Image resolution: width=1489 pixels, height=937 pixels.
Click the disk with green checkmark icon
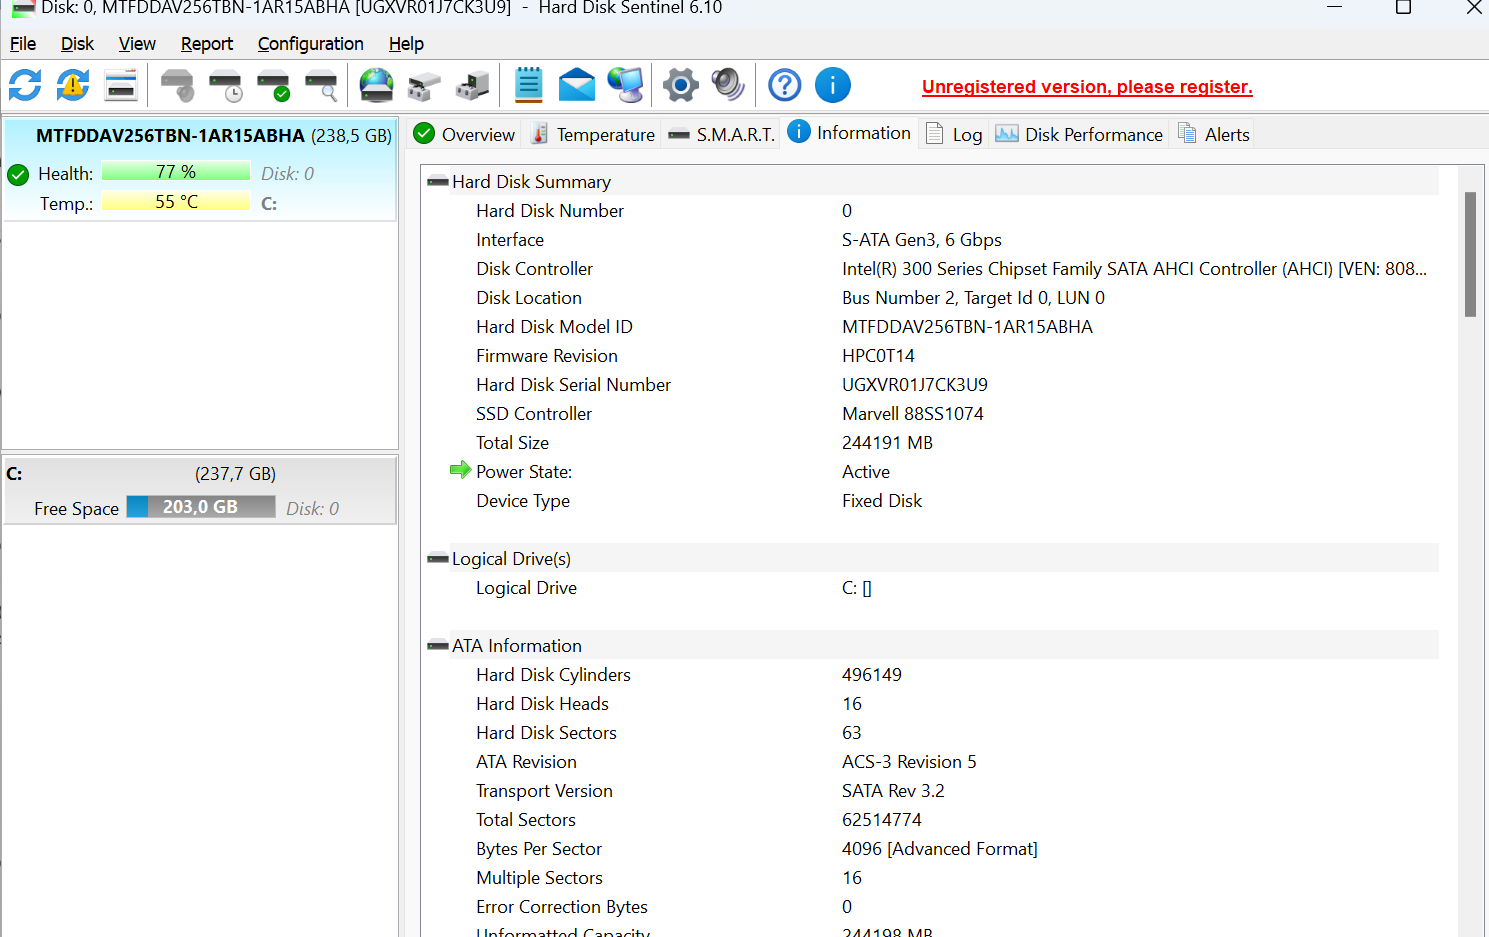(x=273, y=86)
